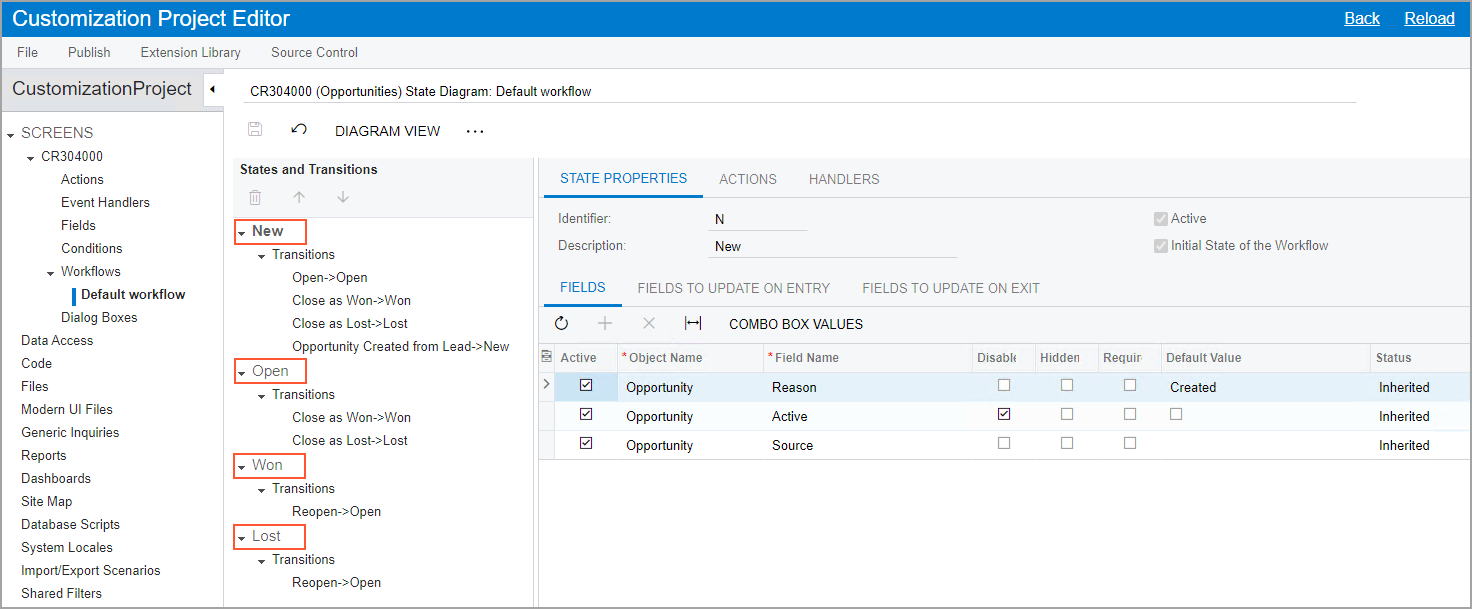Select Opportunity Created from Lead->New transition

(400, 346)
